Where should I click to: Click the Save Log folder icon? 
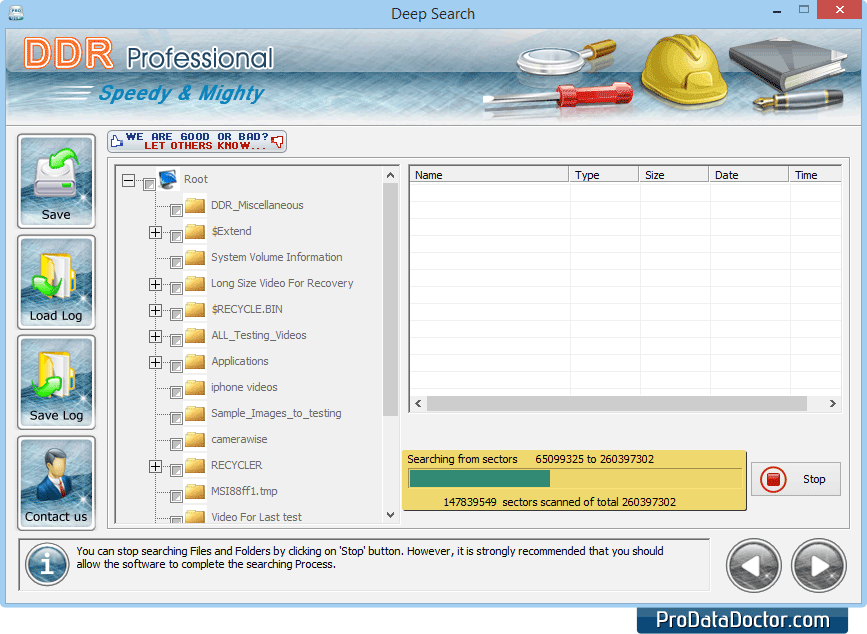pyautogui.click(x=56, y=382)
